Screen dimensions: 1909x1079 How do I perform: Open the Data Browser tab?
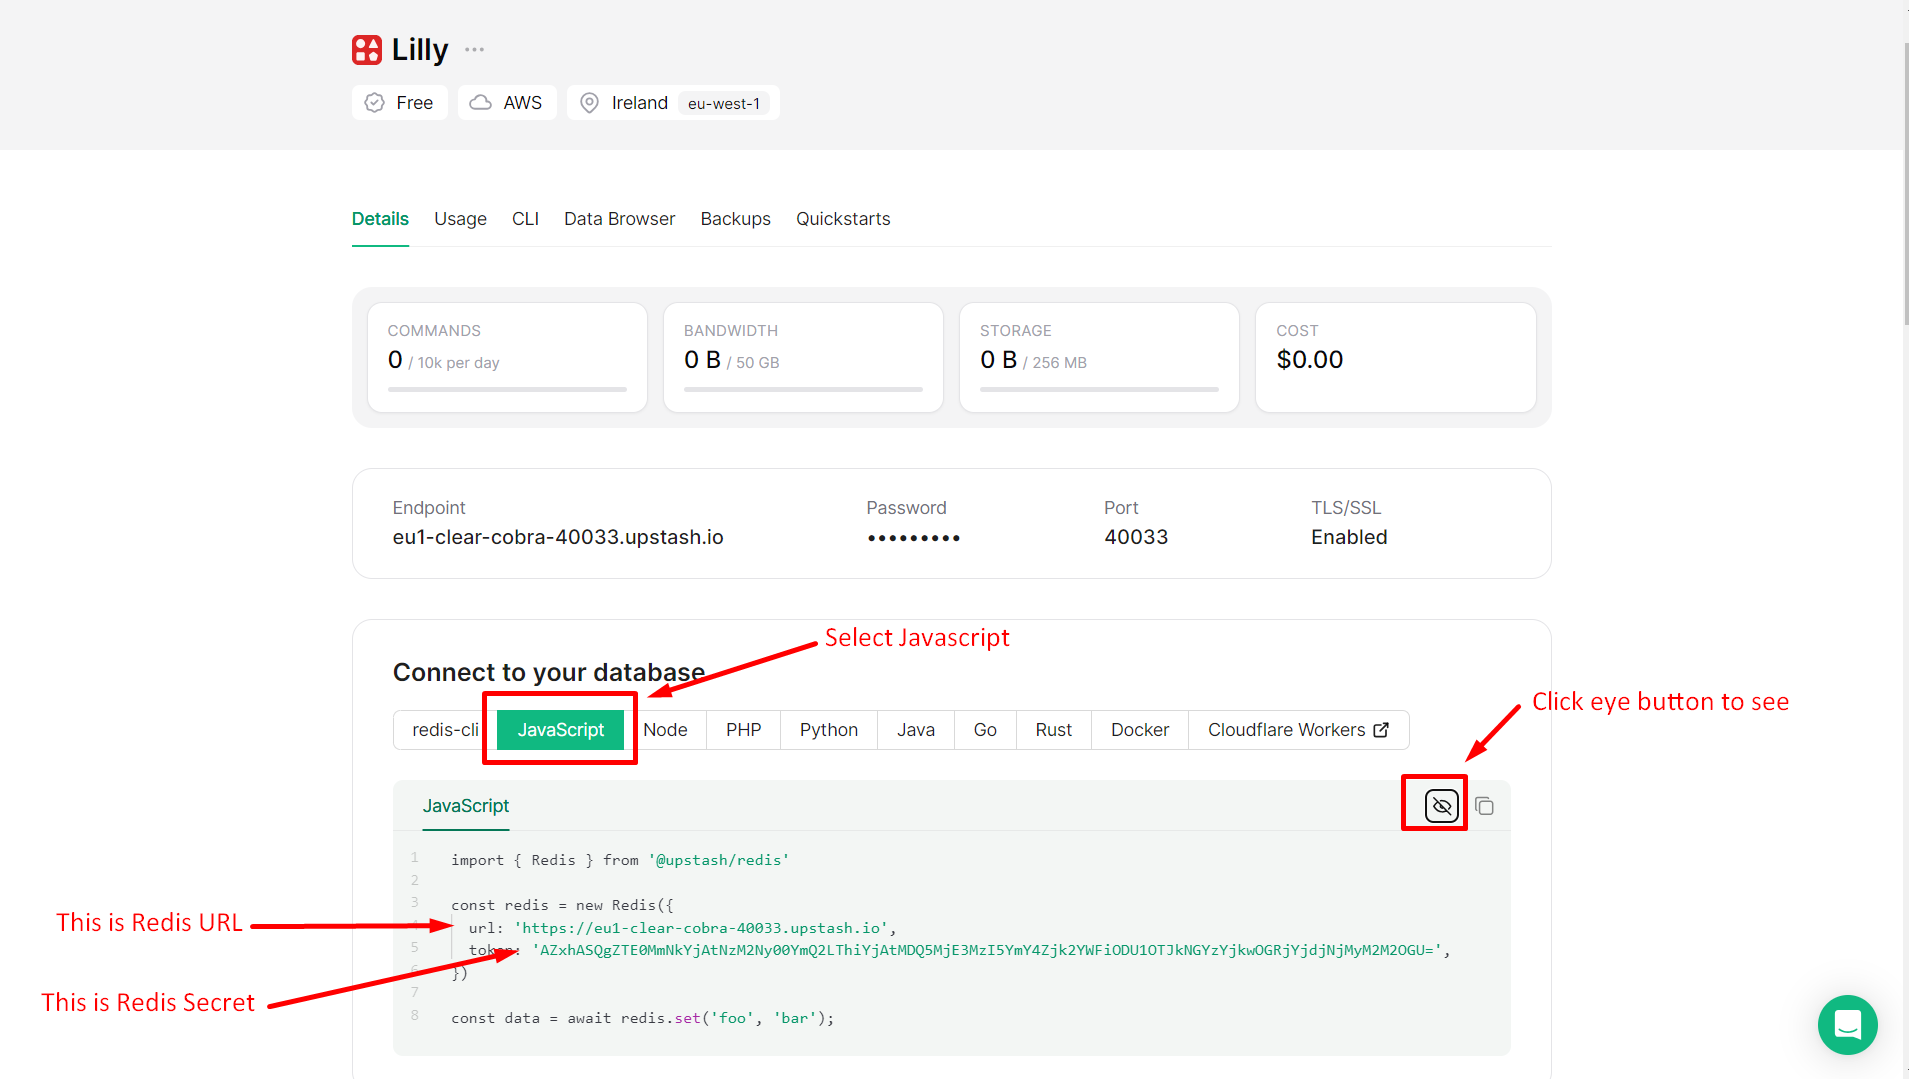(x=619, y=219)
